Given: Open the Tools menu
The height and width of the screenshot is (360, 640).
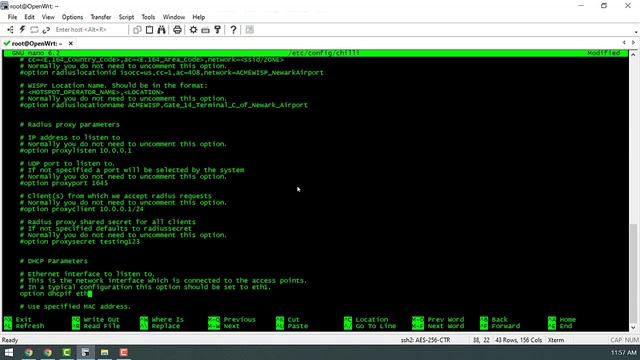Looking at the screenshot, I should tap(148, 17).
